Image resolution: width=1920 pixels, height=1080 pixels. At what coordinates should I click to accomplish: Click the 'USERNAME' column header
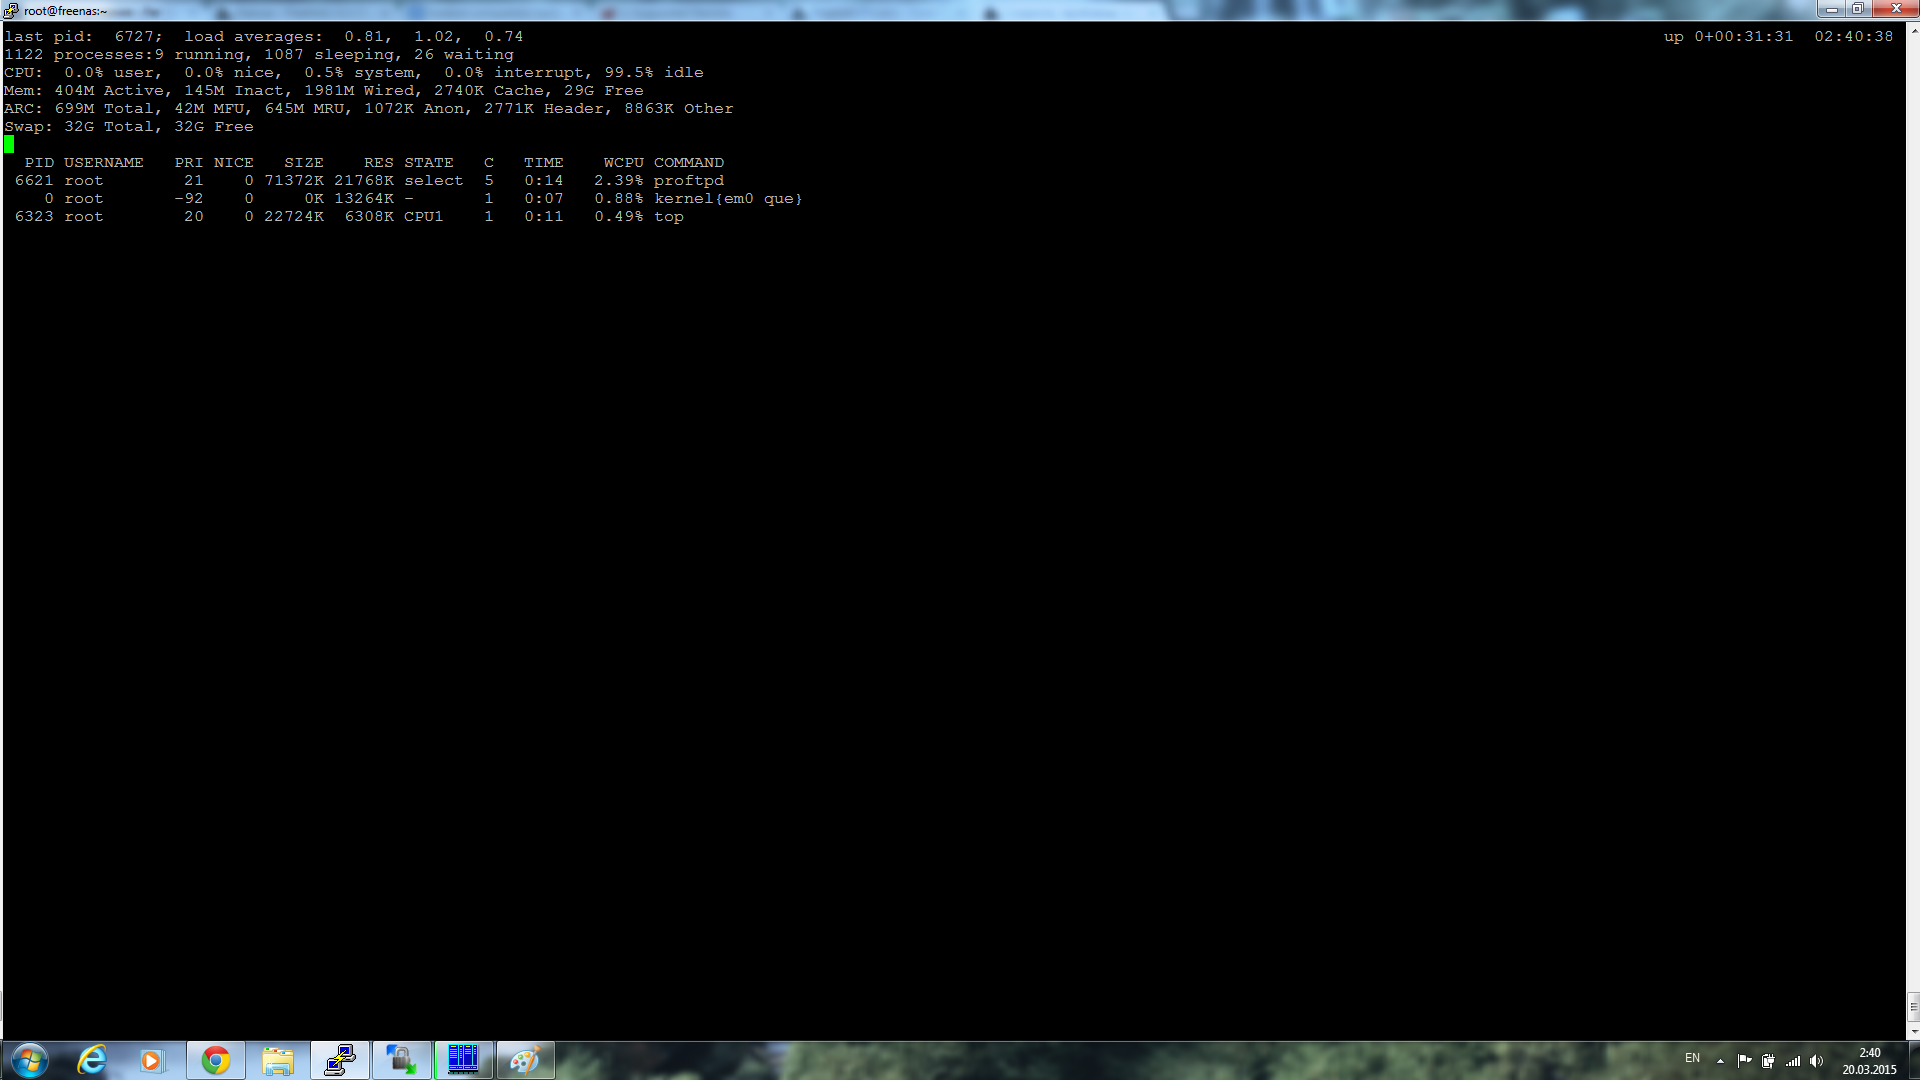[x=104, y=163]
